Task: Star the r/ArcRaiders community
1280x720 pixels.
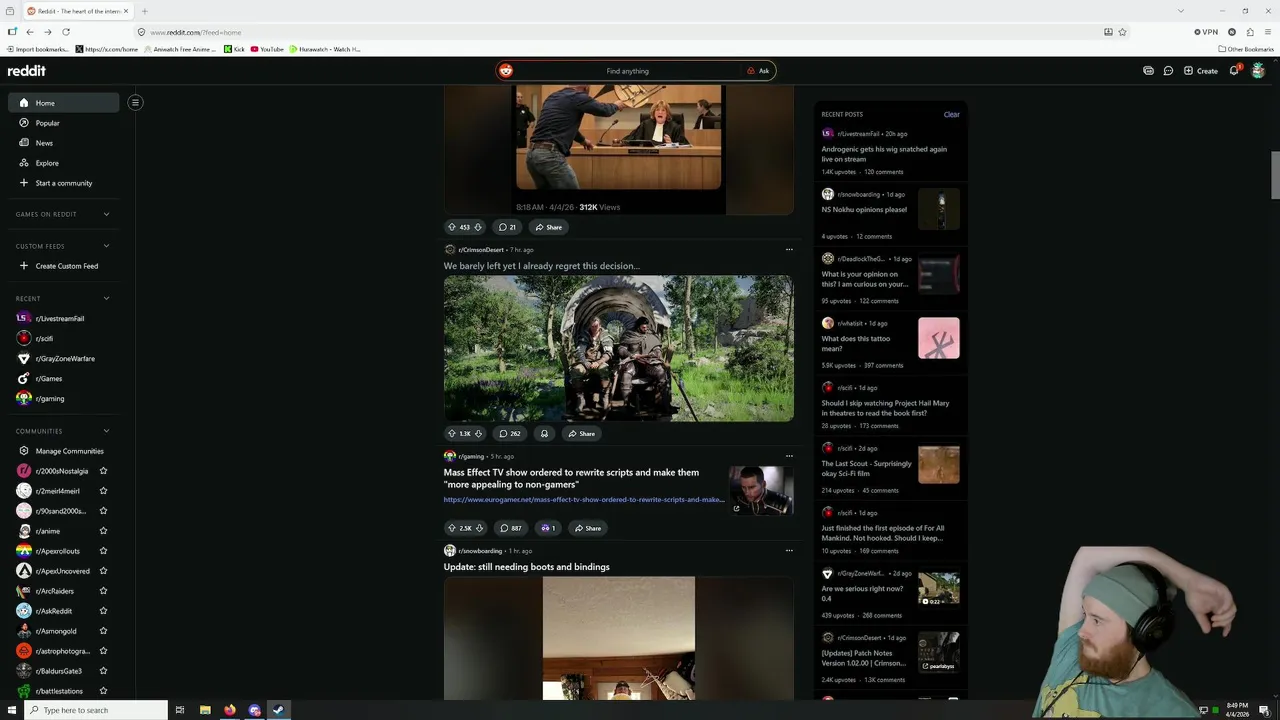Action: (103, 591)
